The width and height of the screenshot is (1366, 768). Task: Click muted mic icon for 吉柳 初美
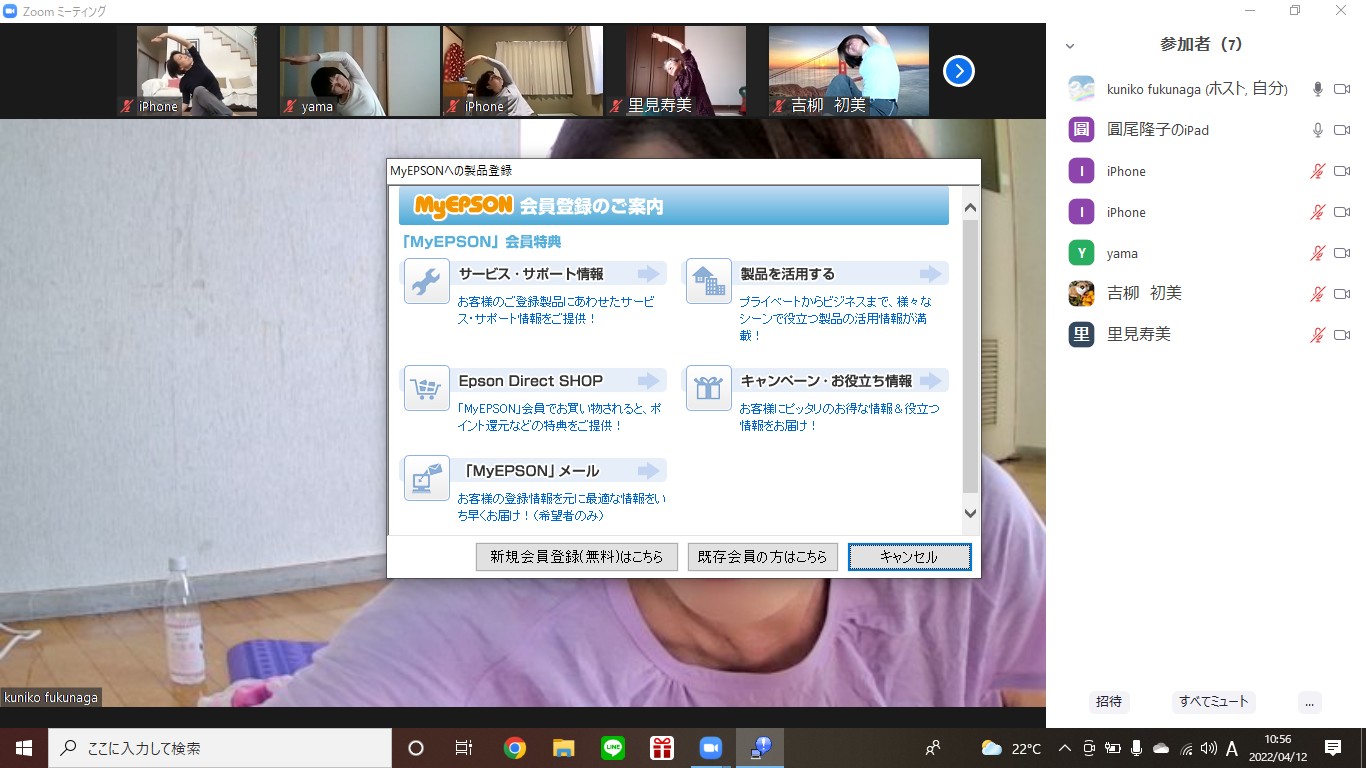(1317, 294)
